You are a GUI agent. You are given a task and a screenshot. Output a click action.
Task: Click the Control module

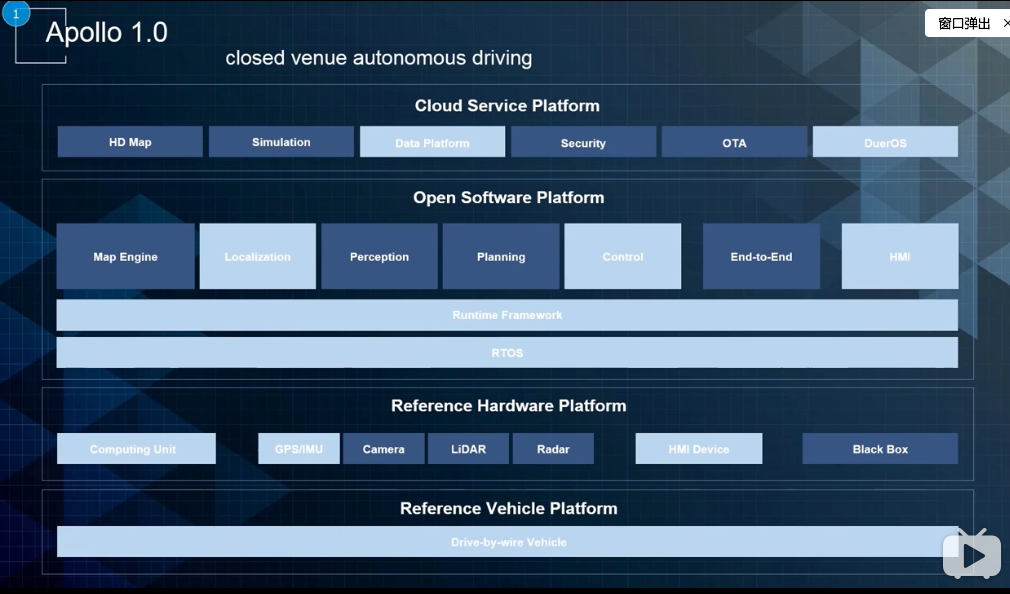pyautogui.click(x=623, y=256)
